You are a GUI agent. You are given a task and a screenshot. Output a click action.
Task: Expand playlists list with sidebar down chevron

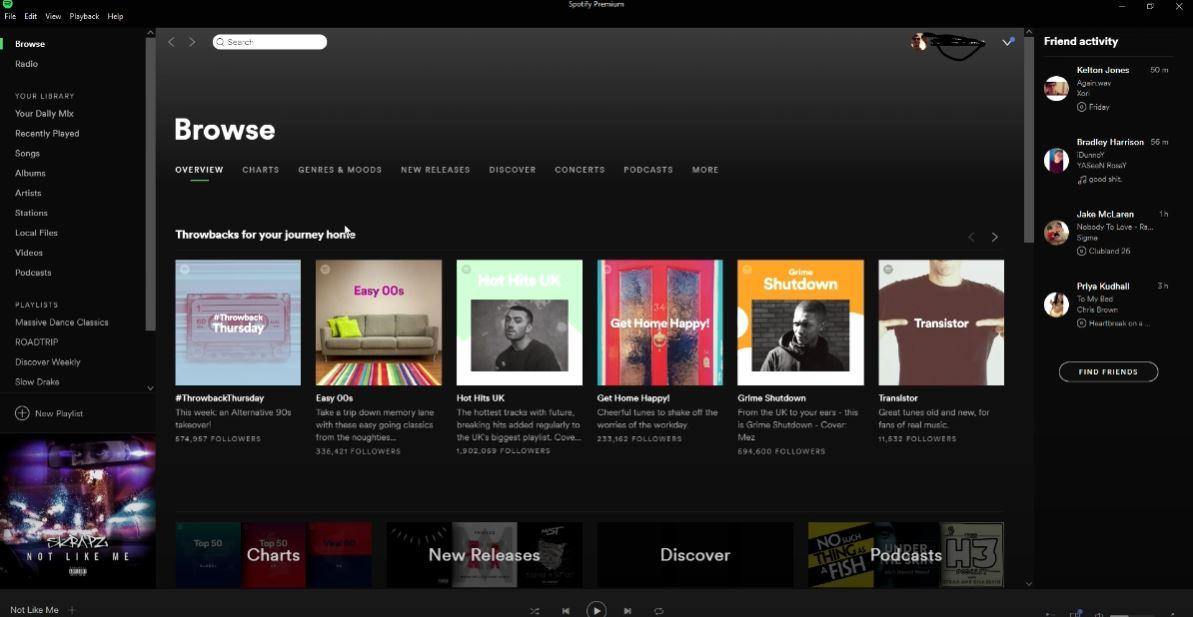[x=150, y=388]
